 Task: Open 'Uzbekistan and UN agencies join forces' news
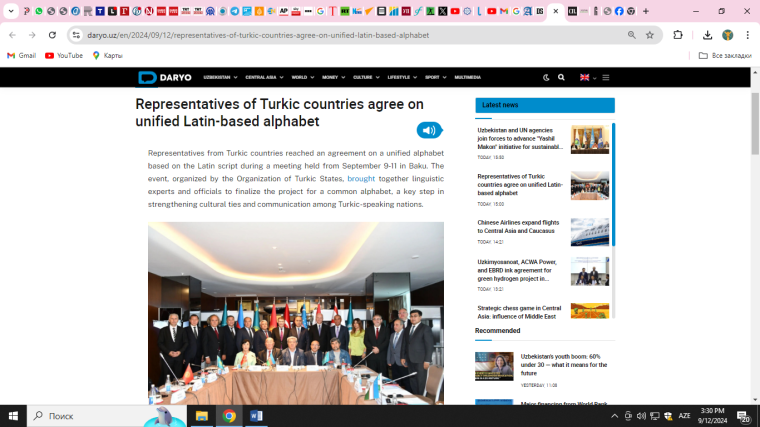point(520,139)
